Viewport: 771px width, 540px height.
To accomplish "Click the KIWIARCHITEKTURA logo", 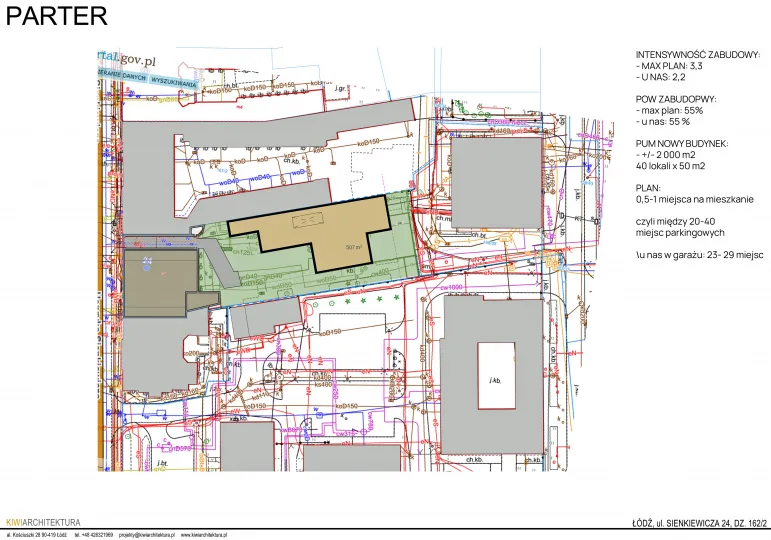I will tap(43, 523).
